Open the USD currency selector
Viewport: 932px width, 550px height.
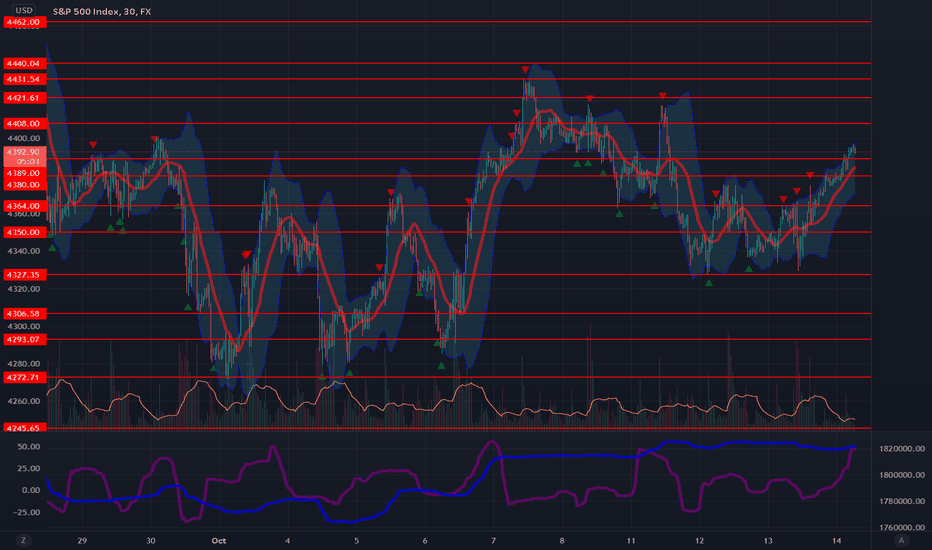(x=24, y=10)
